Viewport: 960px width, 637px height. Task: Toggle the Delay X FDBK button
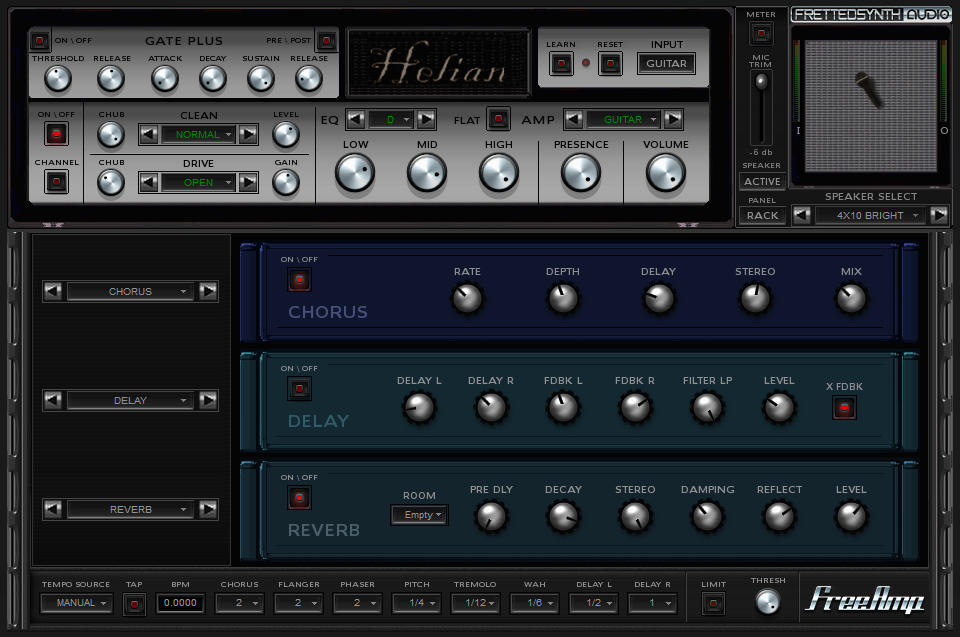pyautogui.click(x=844, y=408)
